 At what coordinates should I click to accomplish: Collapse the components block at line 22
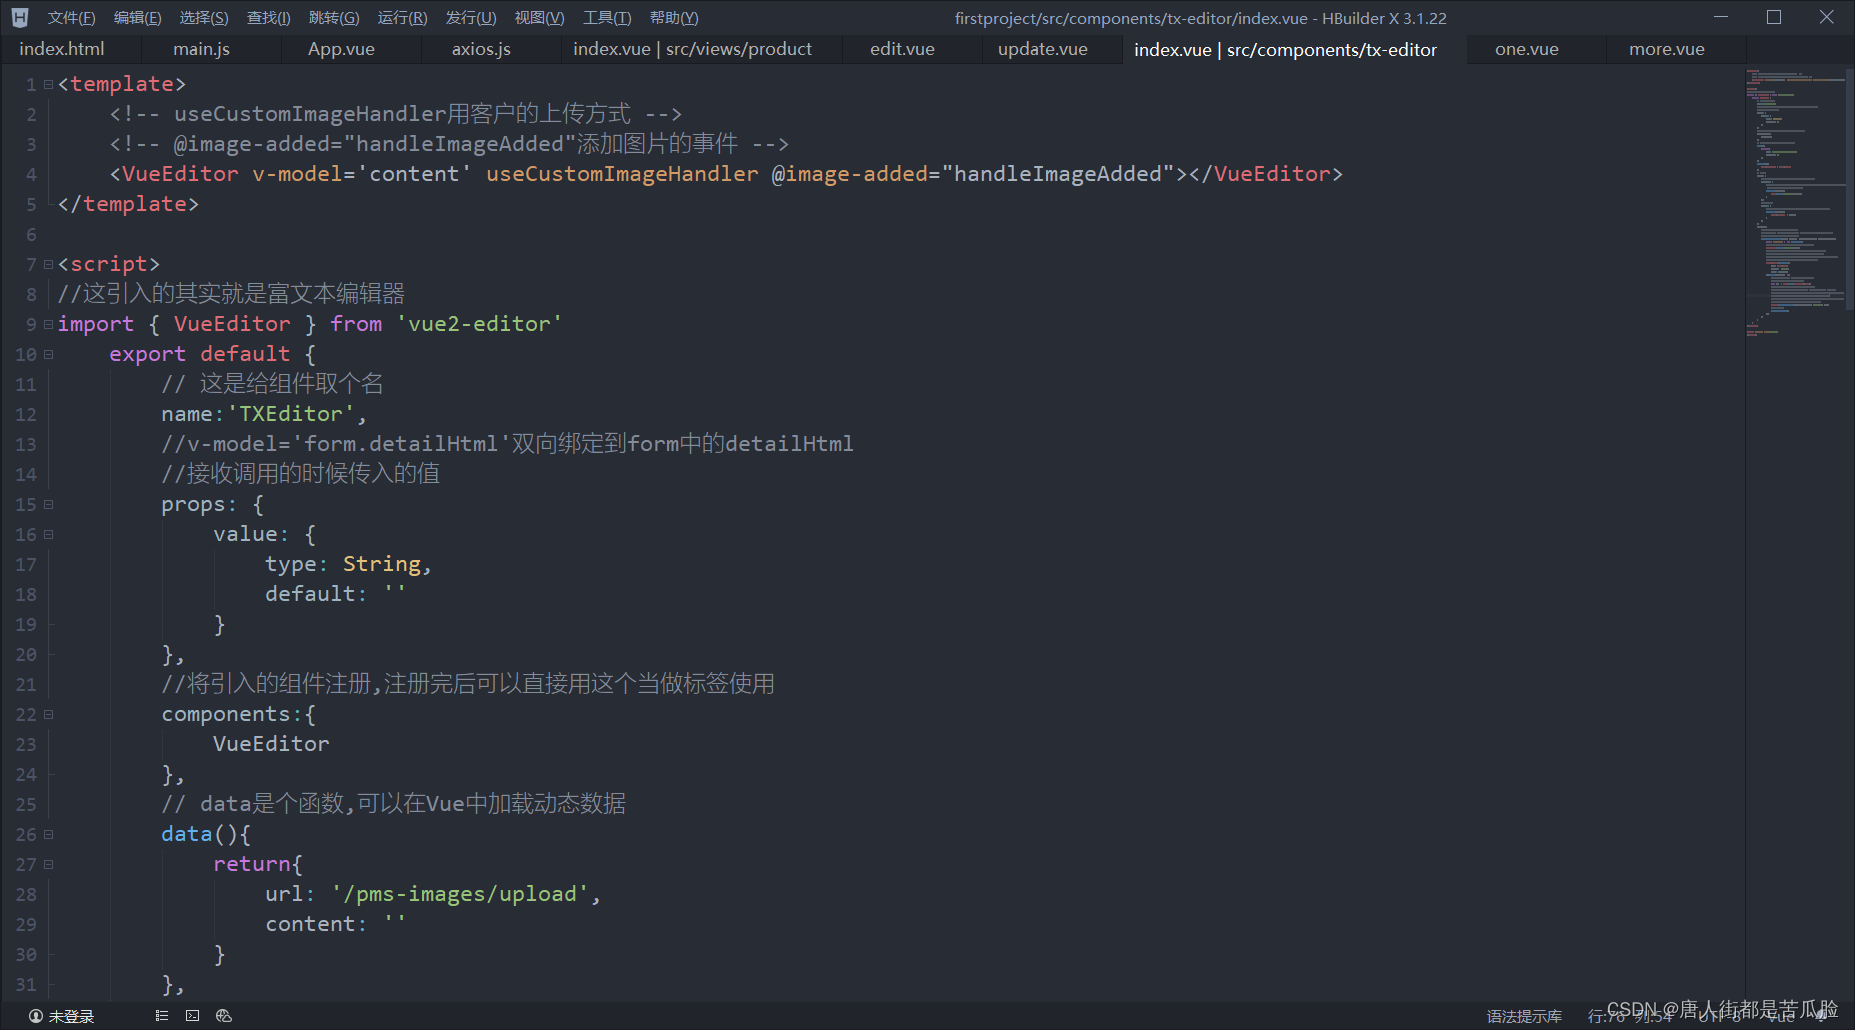pos(48,715)
